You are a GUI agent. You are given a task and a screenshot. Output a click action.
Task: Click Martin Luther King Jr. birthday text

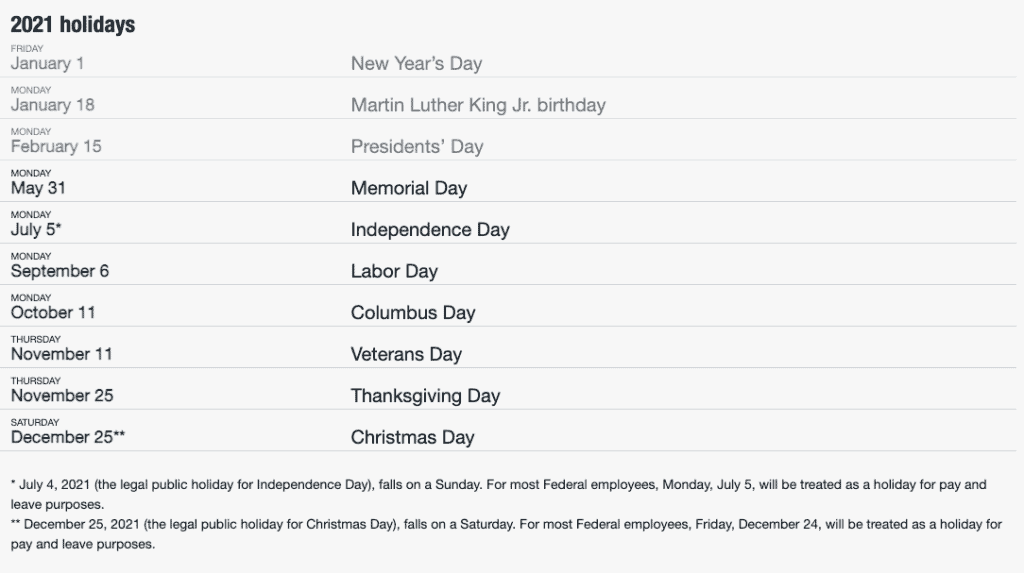pos(478,105)
